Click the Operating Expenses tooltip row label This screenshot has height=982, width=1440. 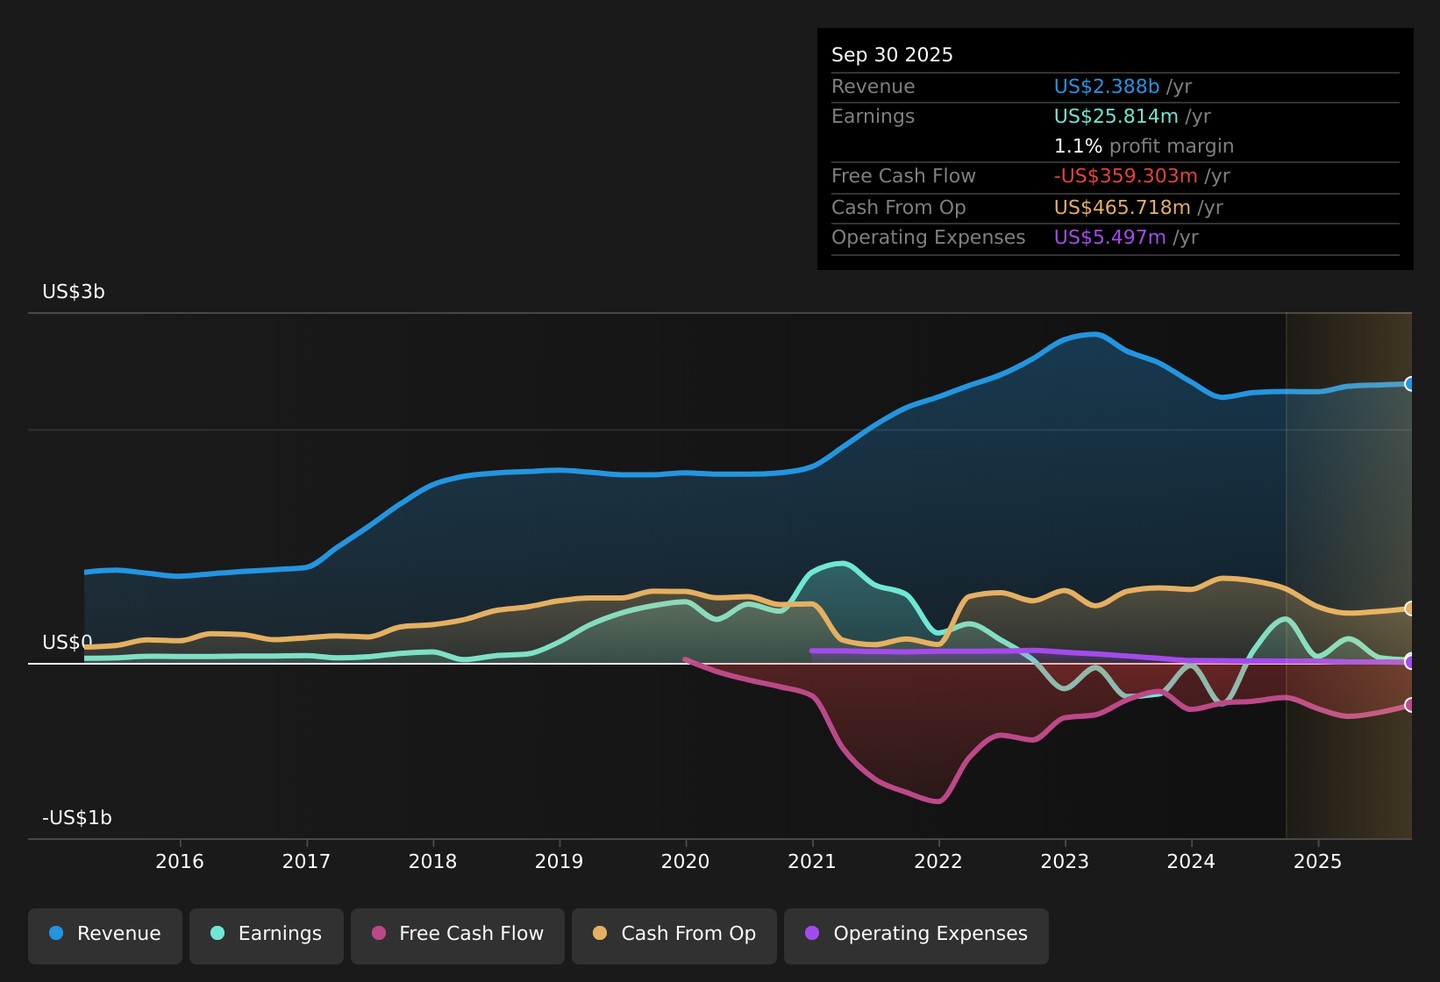coord(929,238)
